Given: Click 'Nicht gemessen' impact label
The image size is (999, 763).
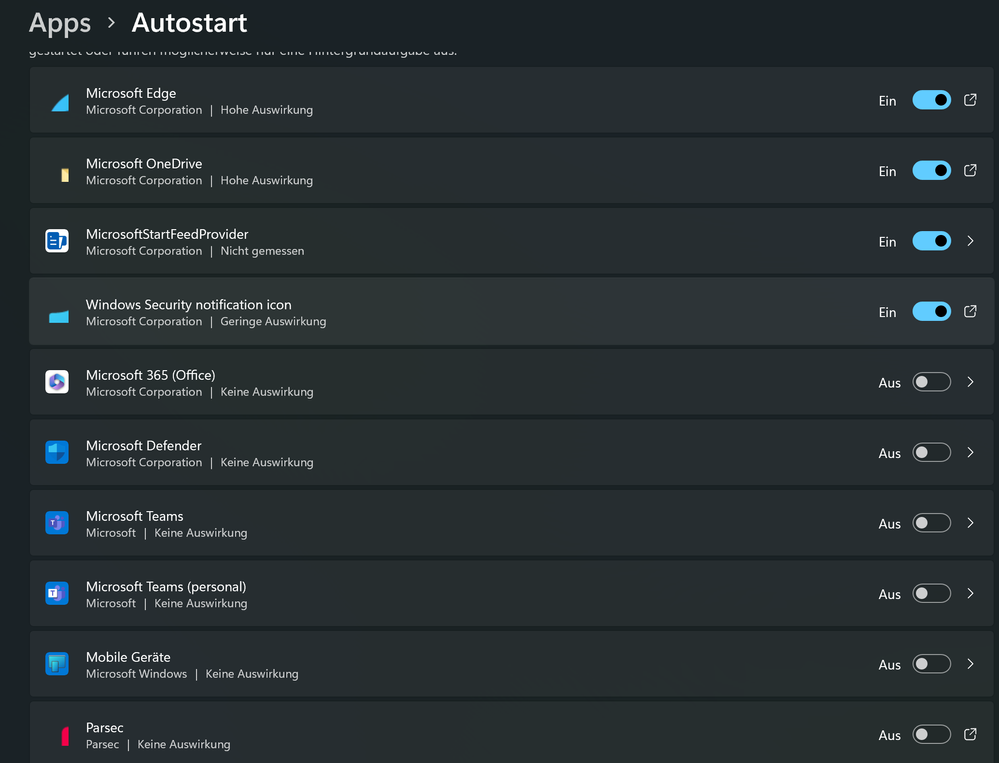Looking at the screenshot, I should pyautogui.click(x=262, y=251).
